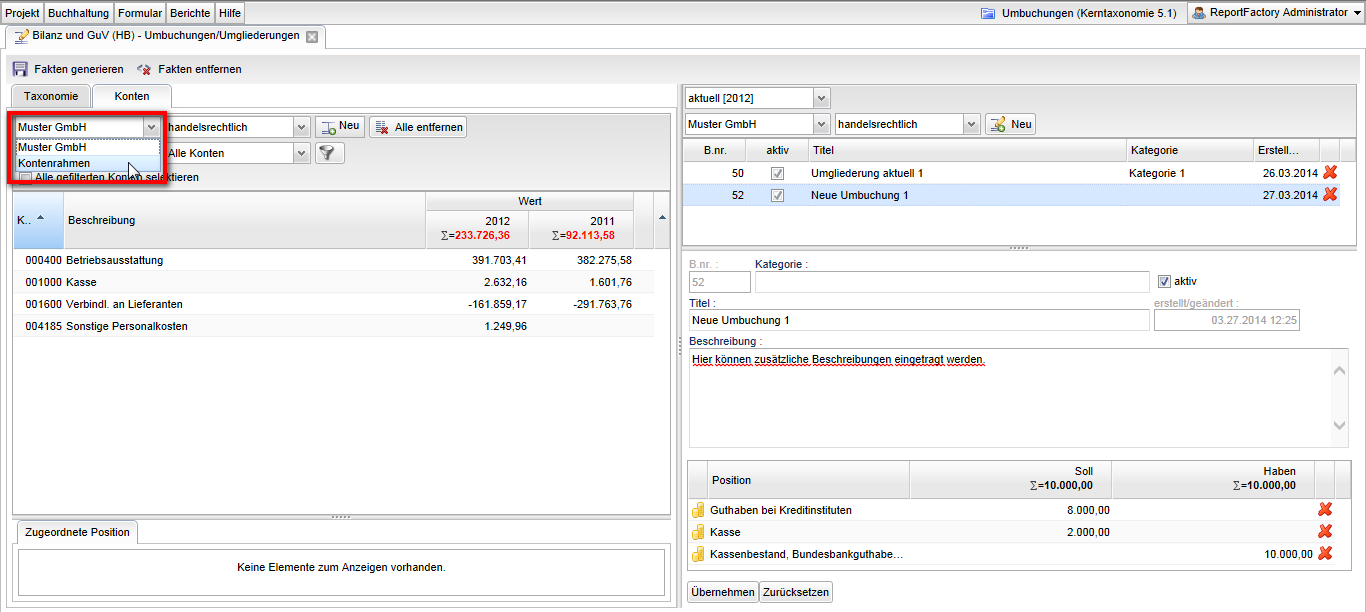Click the Umbuchungen folder icon in header

pos(988,13)
